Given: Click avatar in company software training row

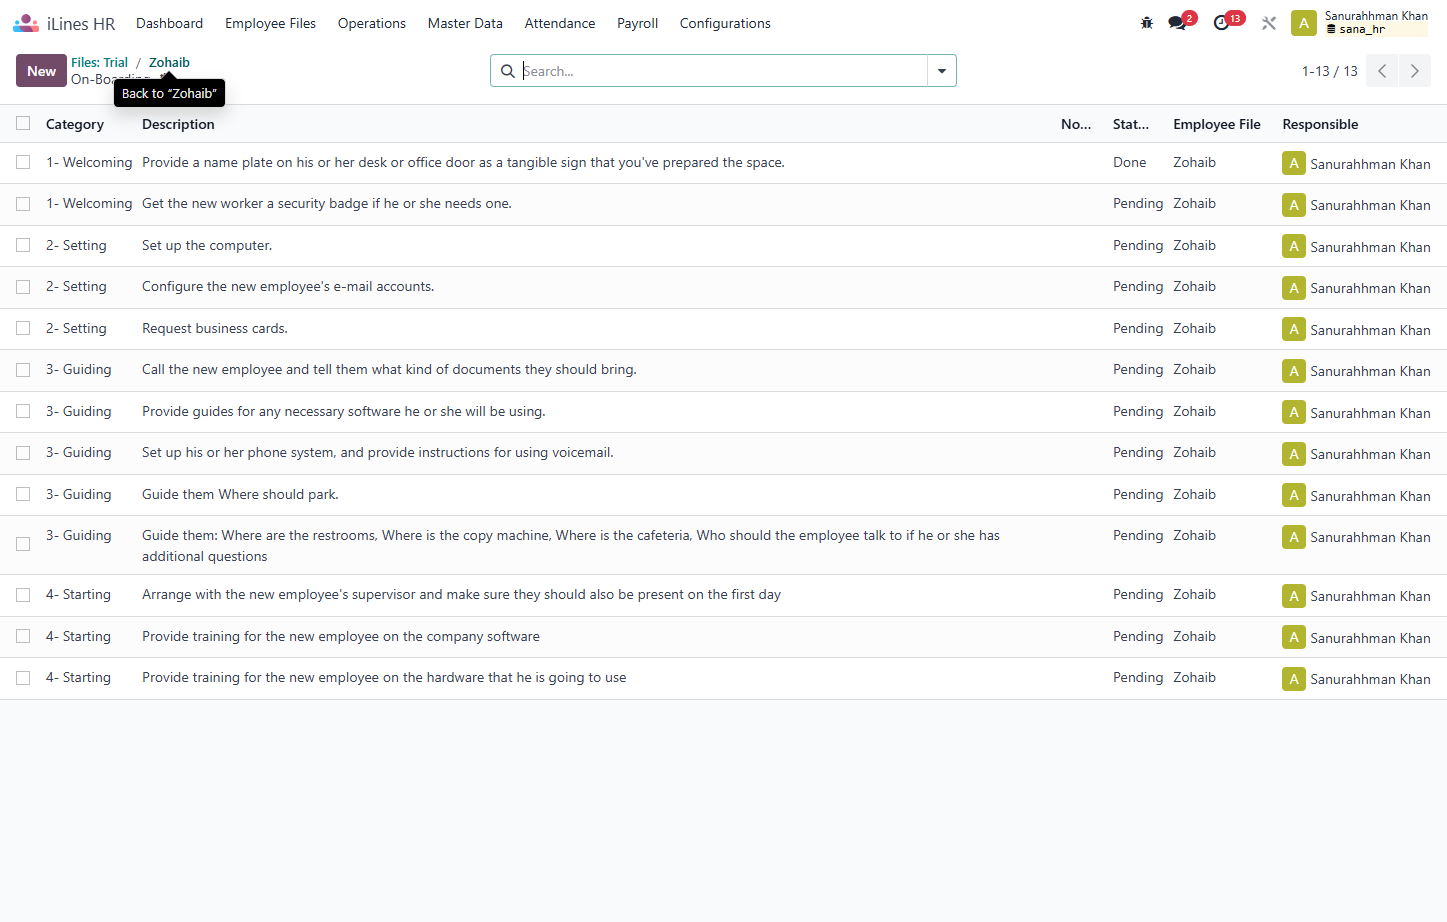Looking at the screenshot, I should (1294, 637).
